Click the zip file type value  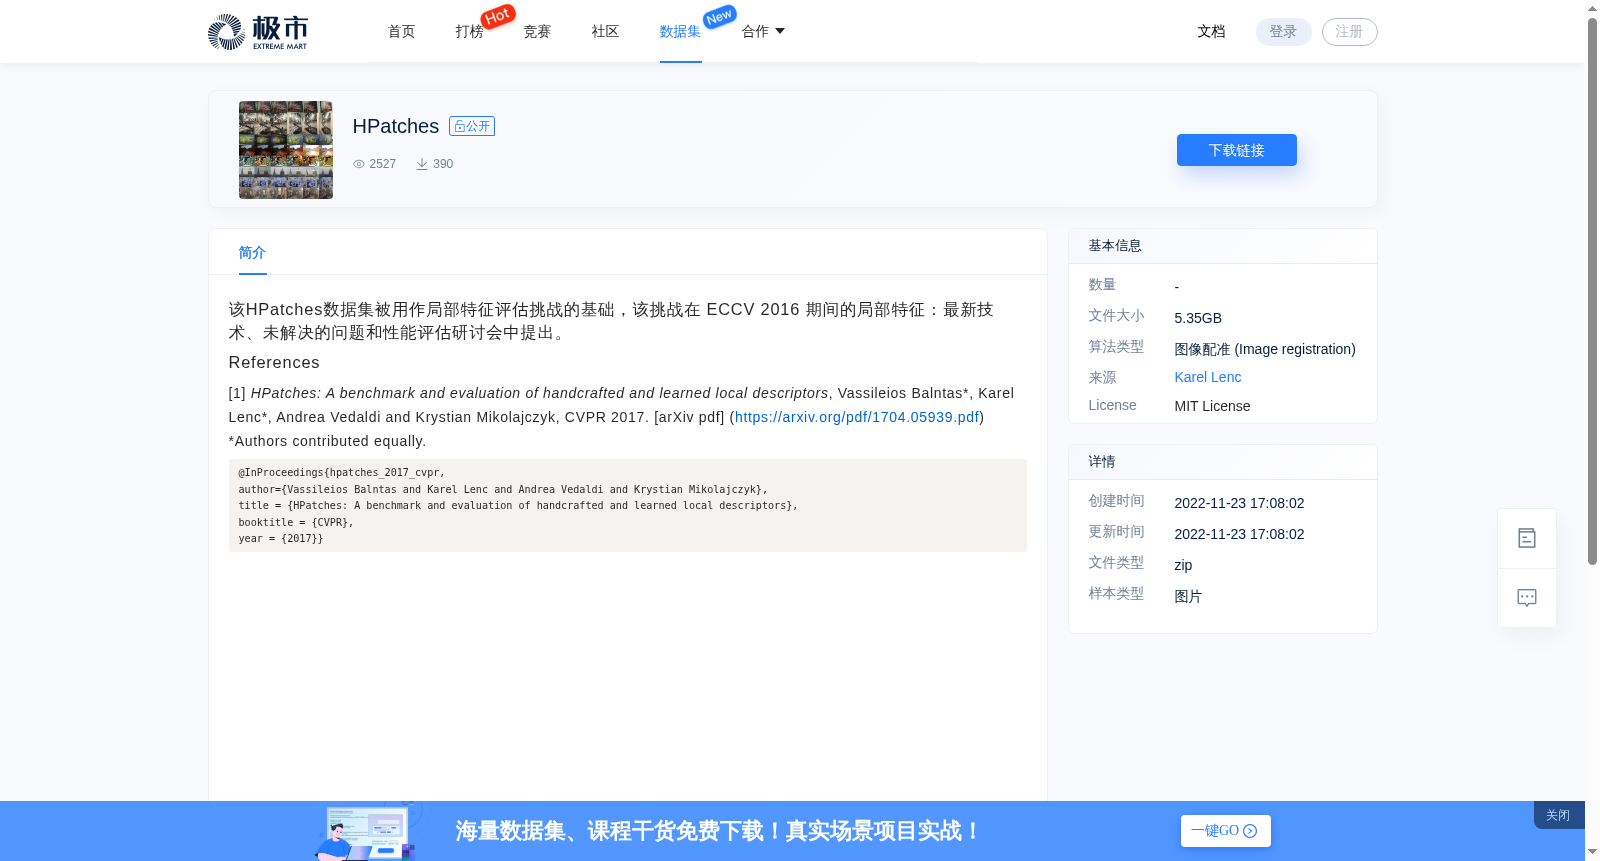[x=1183, y=565]
